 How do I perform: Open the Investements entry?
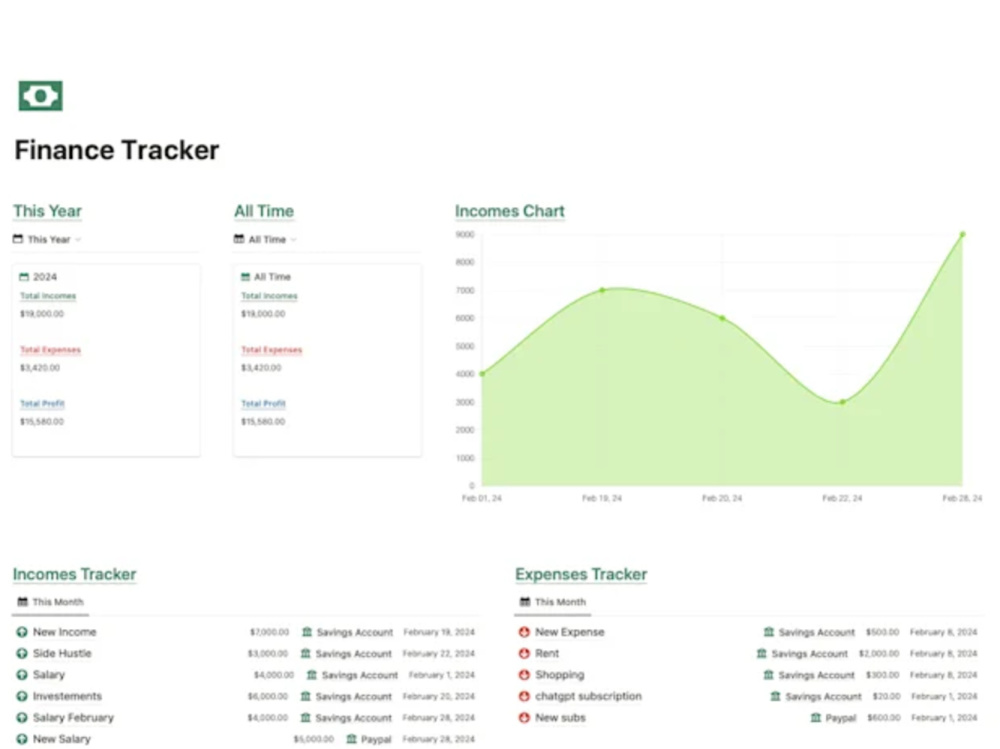tap(68, 696)
